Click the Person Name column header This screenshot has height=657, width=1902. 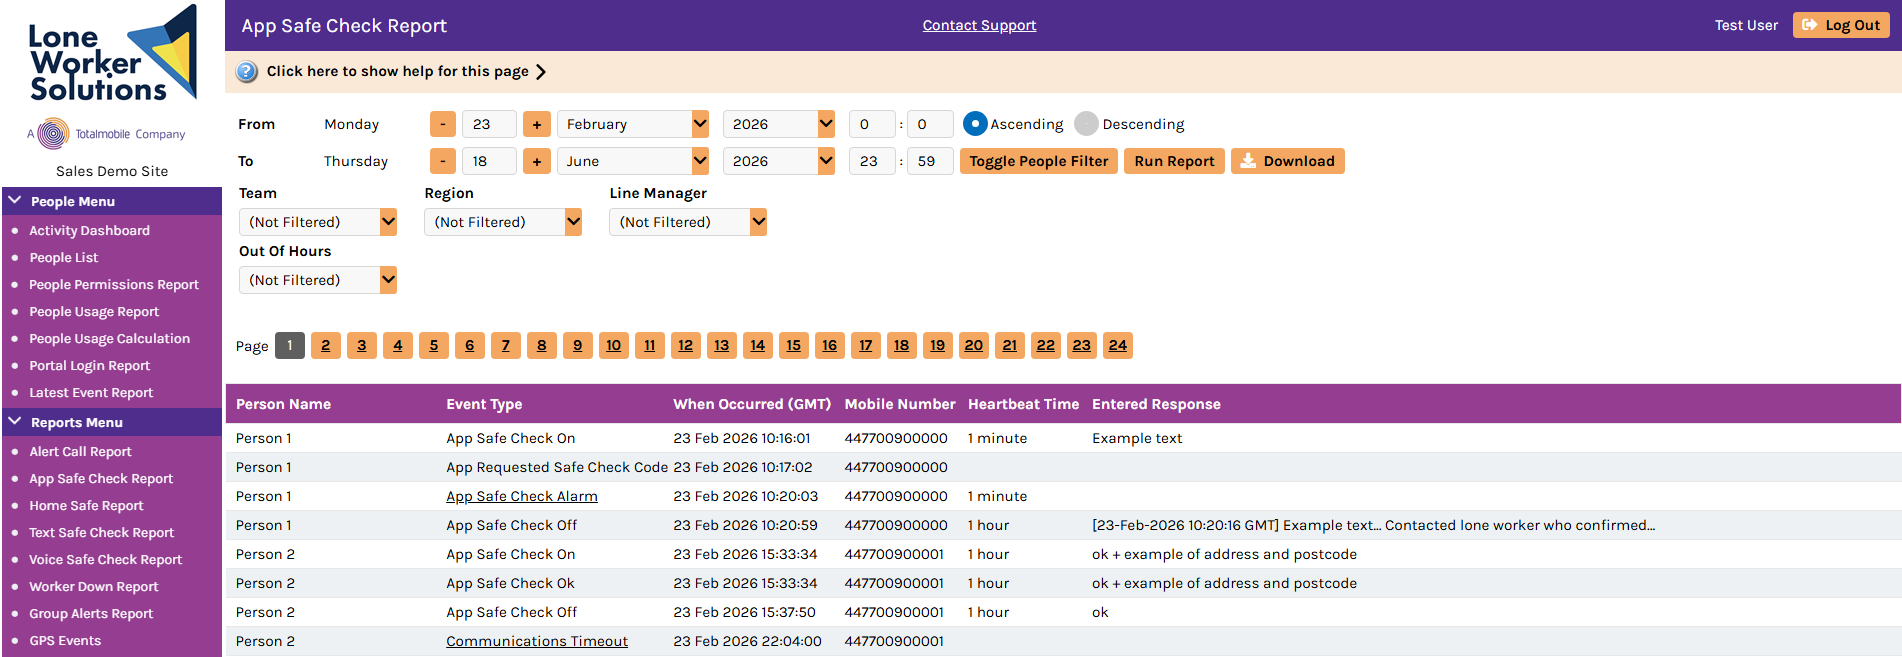pyautogui.click(x=283, y=404)
